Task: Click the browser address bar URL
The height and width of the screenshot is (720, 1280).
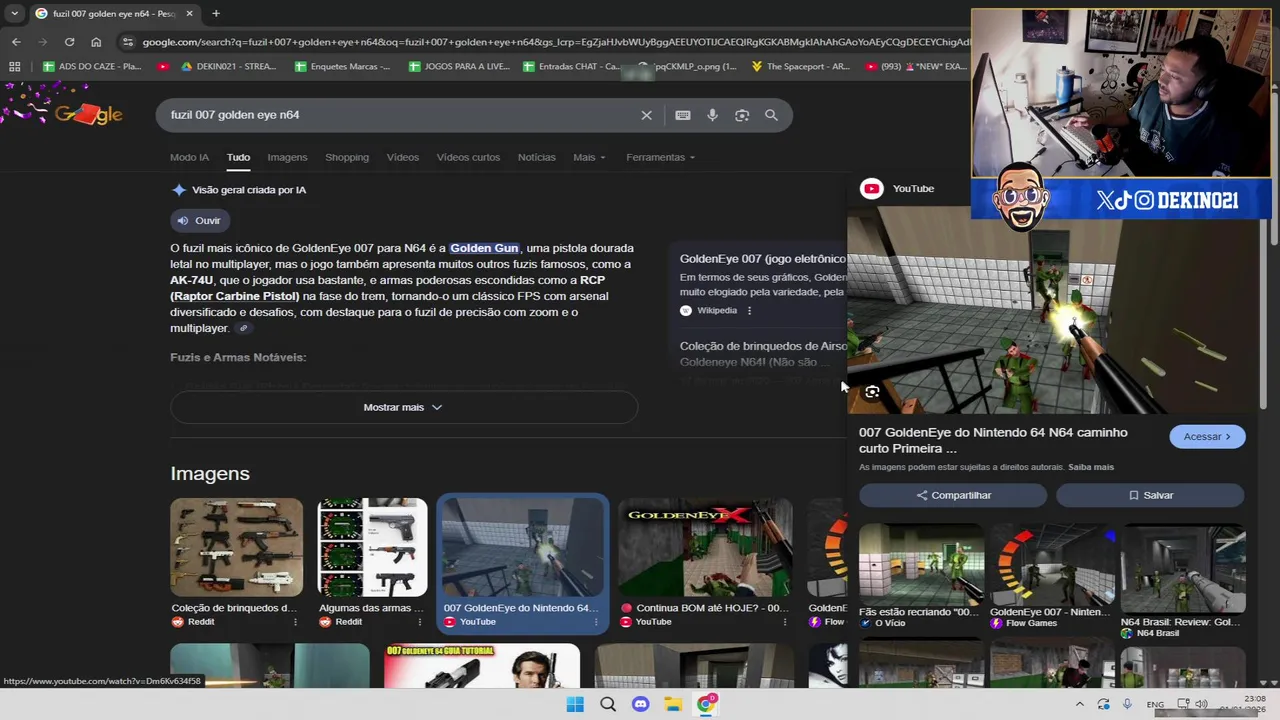Action: click(555, 42)
